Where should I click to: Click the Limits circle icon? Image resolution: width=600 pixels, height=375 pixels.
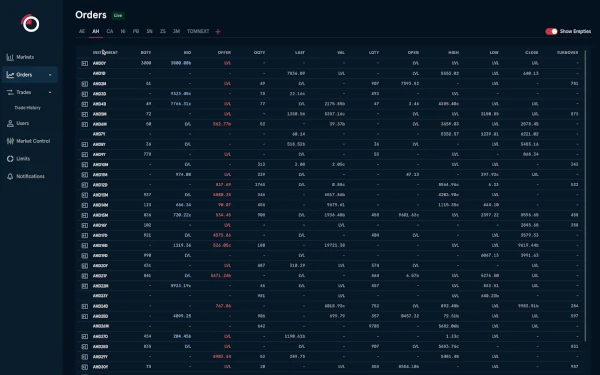coord(10,158)
